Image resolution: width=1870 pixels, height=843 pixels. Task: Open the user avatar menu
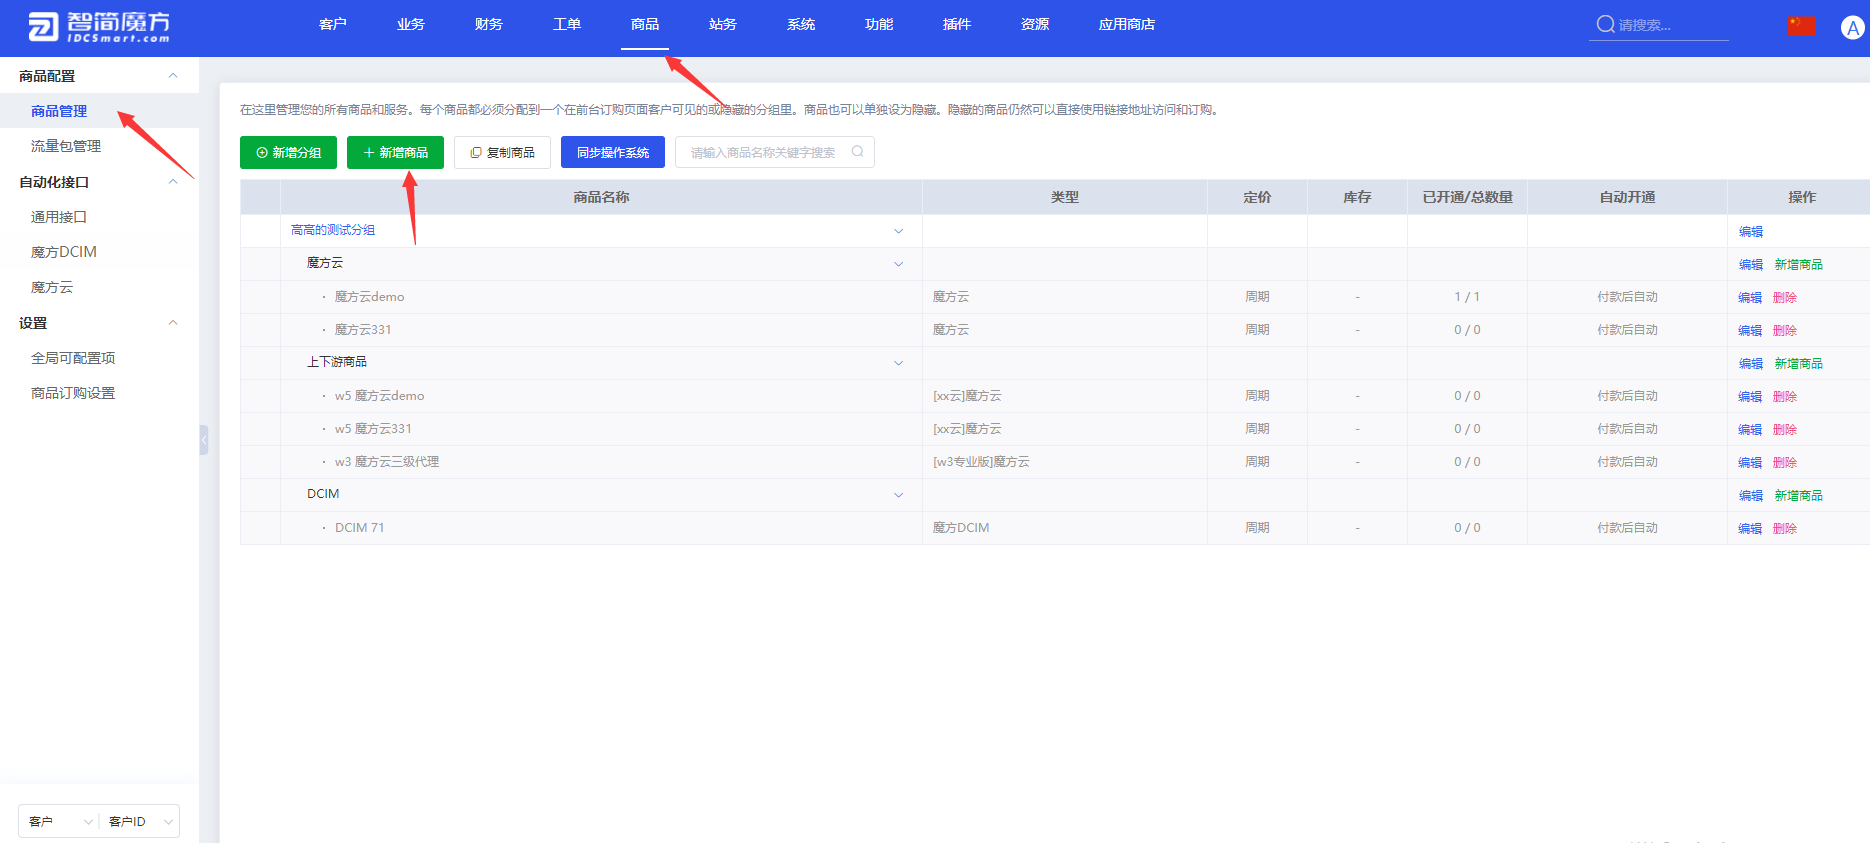1852,28
